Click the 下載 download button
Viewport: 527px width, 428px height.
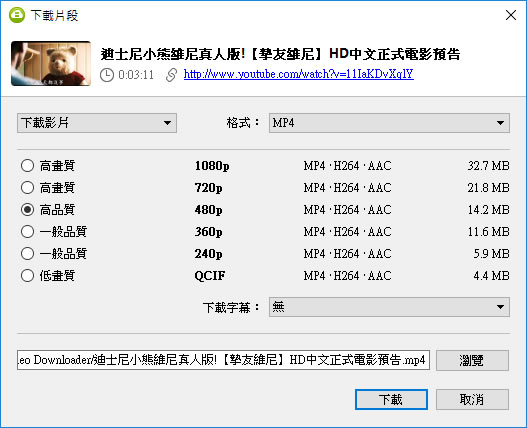(391, 400)
